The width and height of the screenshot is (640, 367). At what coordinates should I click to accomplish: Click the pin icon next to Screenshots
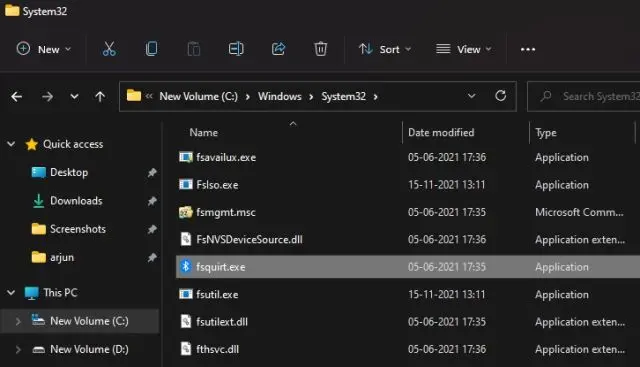[x=152, y=229]
